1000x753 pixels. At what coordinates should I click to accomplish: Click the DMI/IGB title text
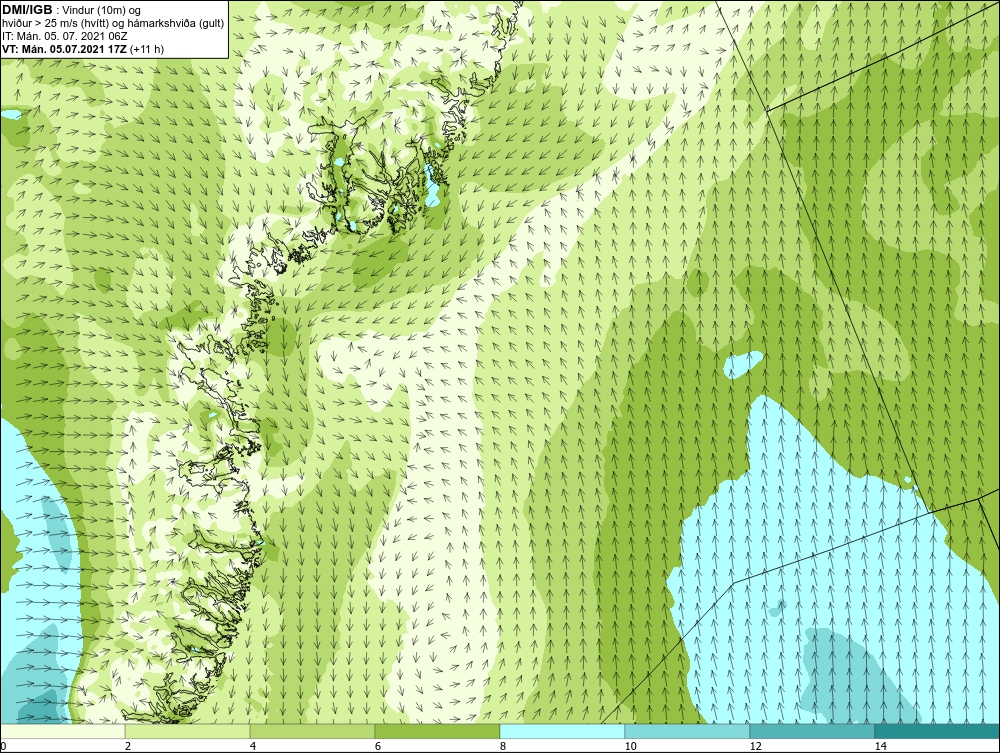coord(27,10)
